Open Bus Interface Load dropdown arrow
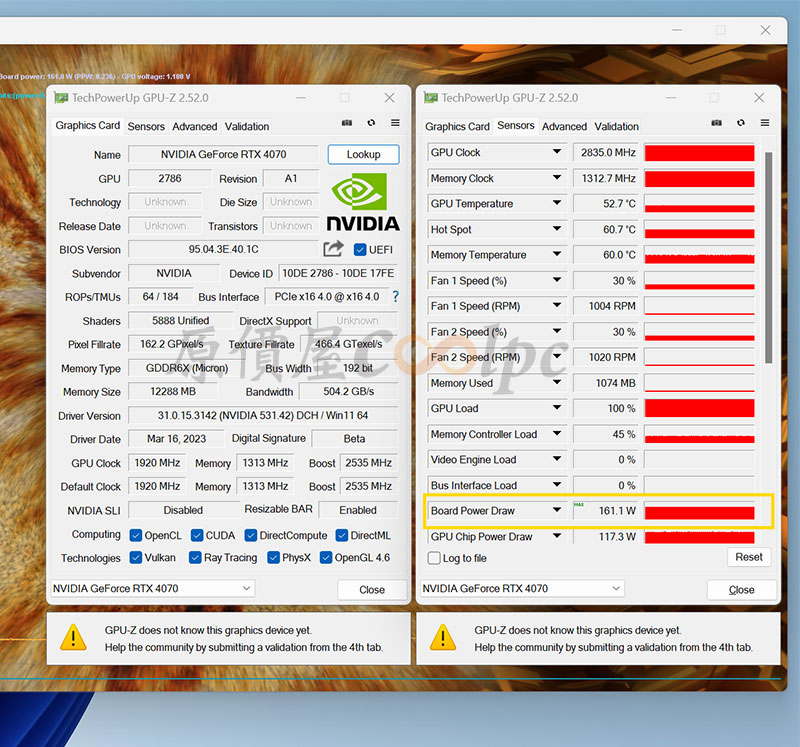800x747 pixels. [557, 484]
